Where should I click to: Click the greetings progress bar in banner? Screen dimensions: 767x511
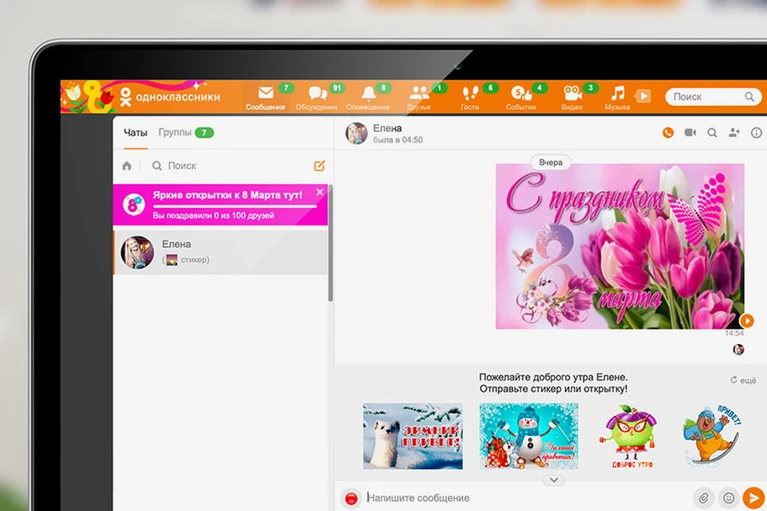234,207
